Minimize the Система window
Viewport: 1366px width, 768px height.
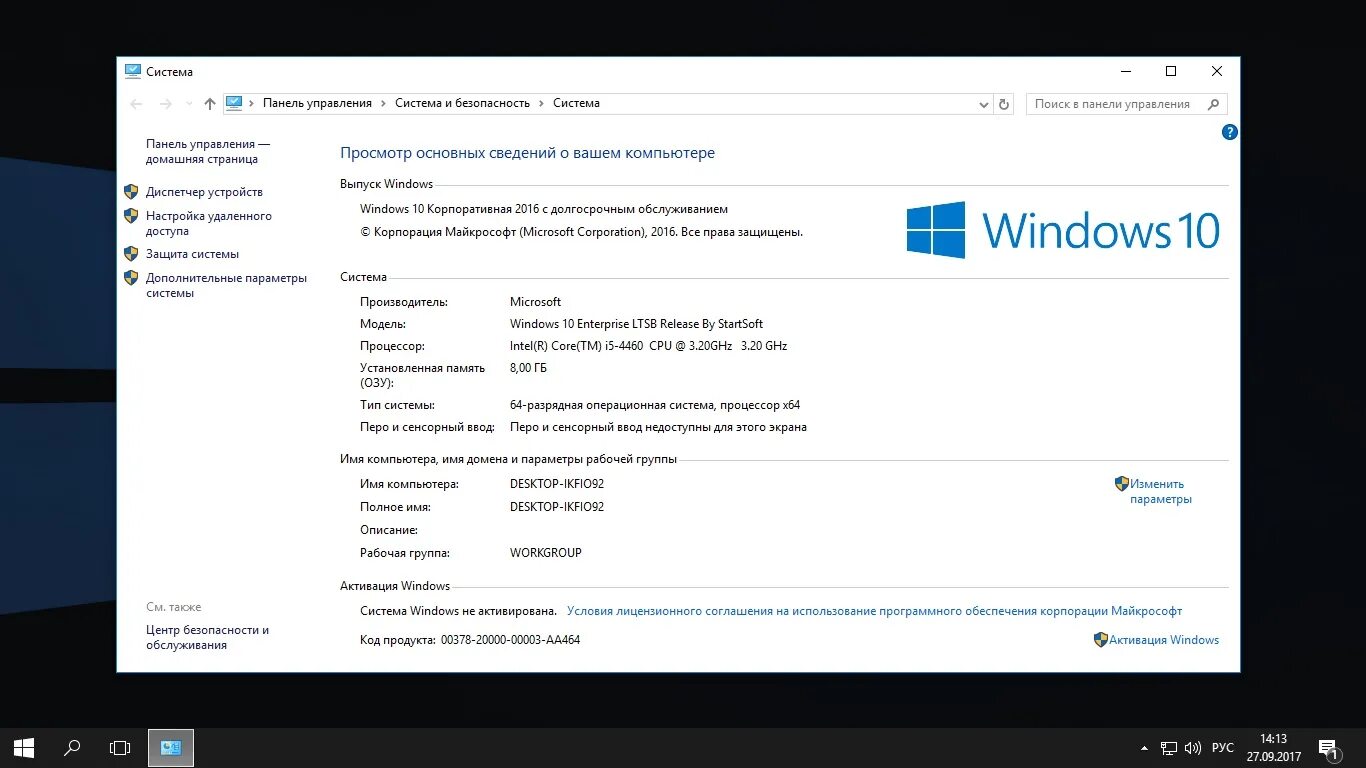tap(1126, 71)
